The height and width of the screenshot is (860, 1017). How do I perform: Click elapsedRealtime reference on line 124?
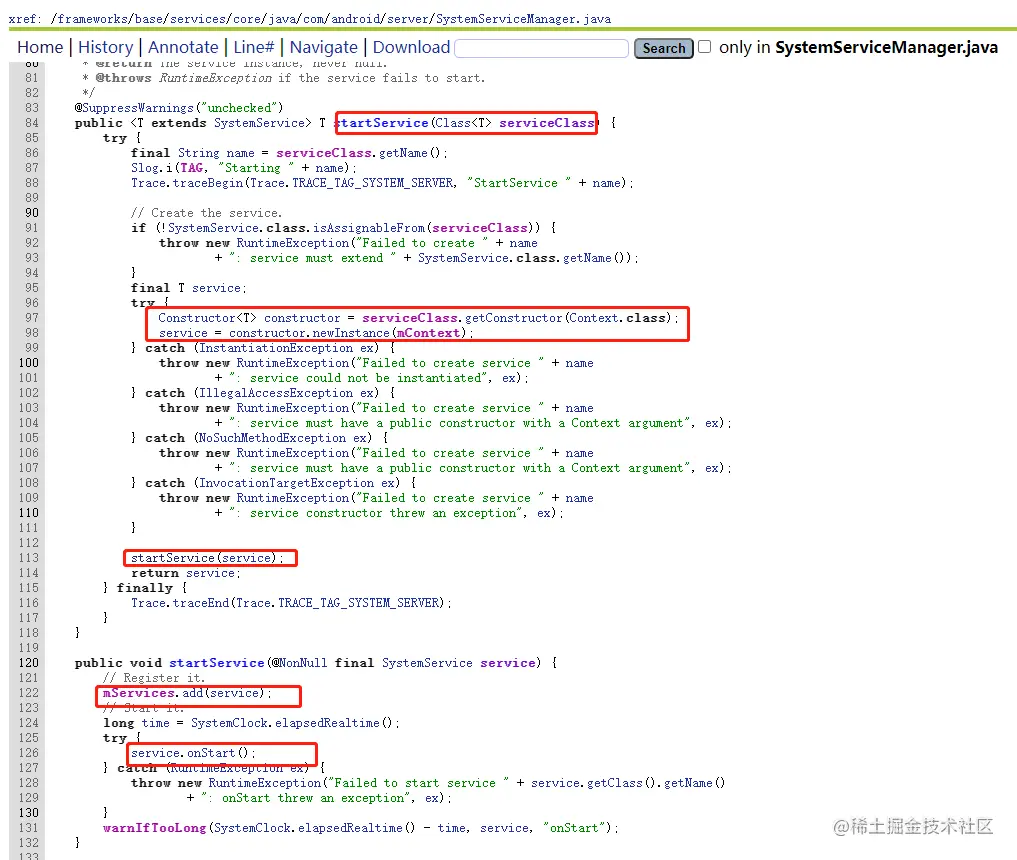click(x=328, y=723)
